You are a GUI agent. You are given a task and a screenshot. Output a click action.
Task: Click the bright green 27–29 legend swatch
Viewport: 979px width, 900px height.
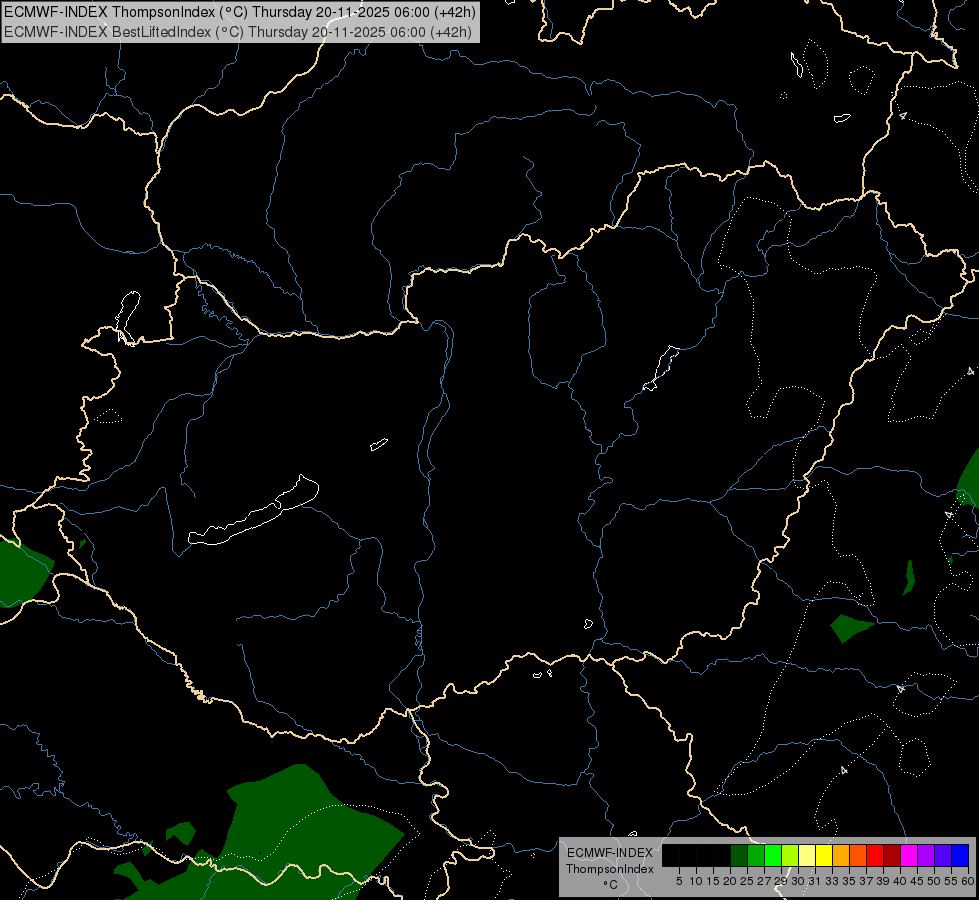point(773,855)
